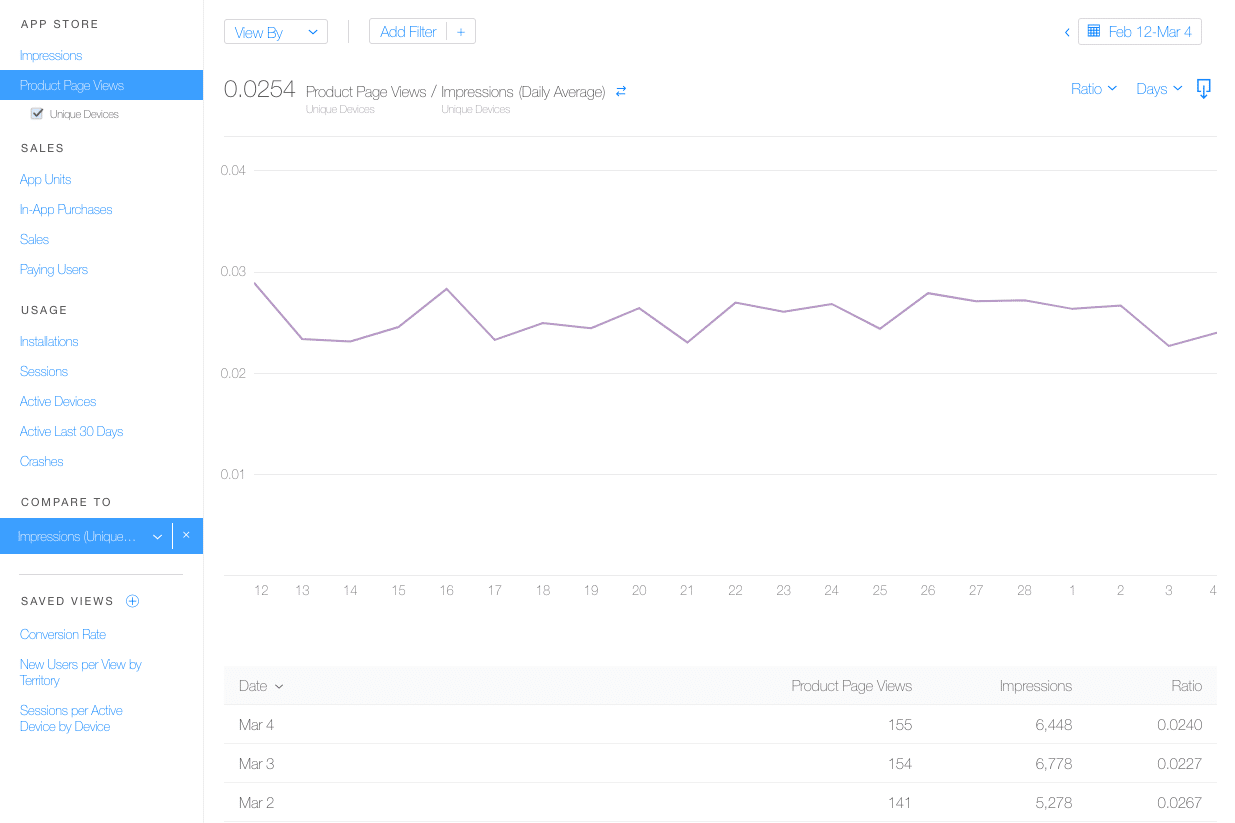This screenshot has height=823, width=1235.
Task: Click the download report icon near Days dropdown
Action: (1203, 89)
